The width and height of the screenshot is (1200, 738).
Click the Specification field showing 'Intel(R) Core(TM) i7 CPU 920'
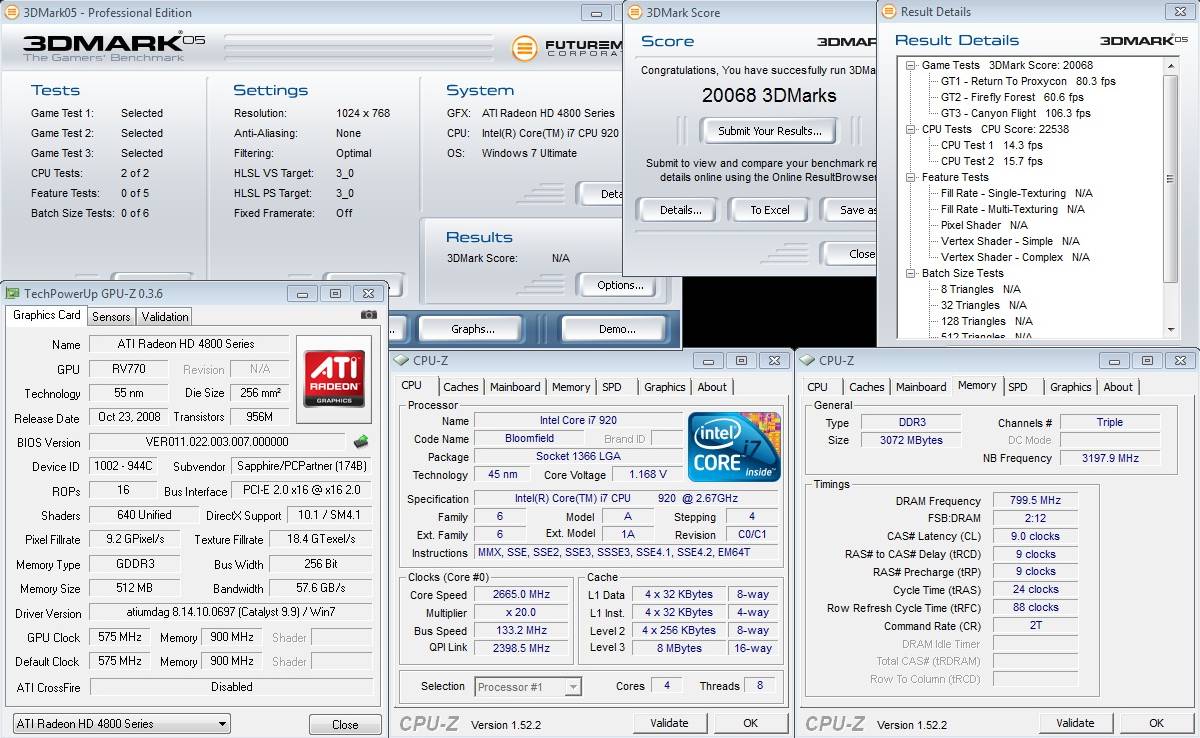click(x=626, y=498)
